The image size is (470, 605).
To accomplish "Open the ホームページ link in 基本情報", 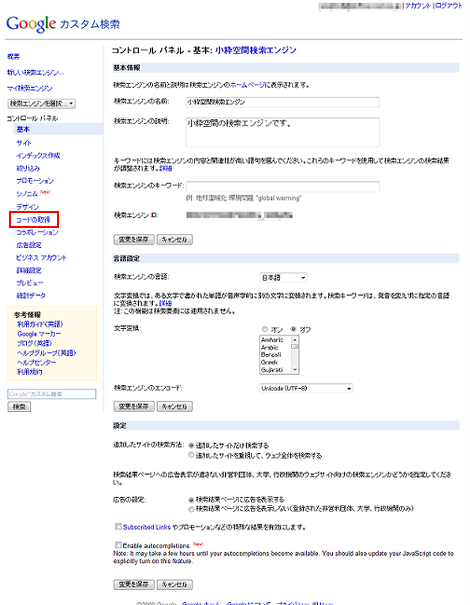I will coord(247,85).
